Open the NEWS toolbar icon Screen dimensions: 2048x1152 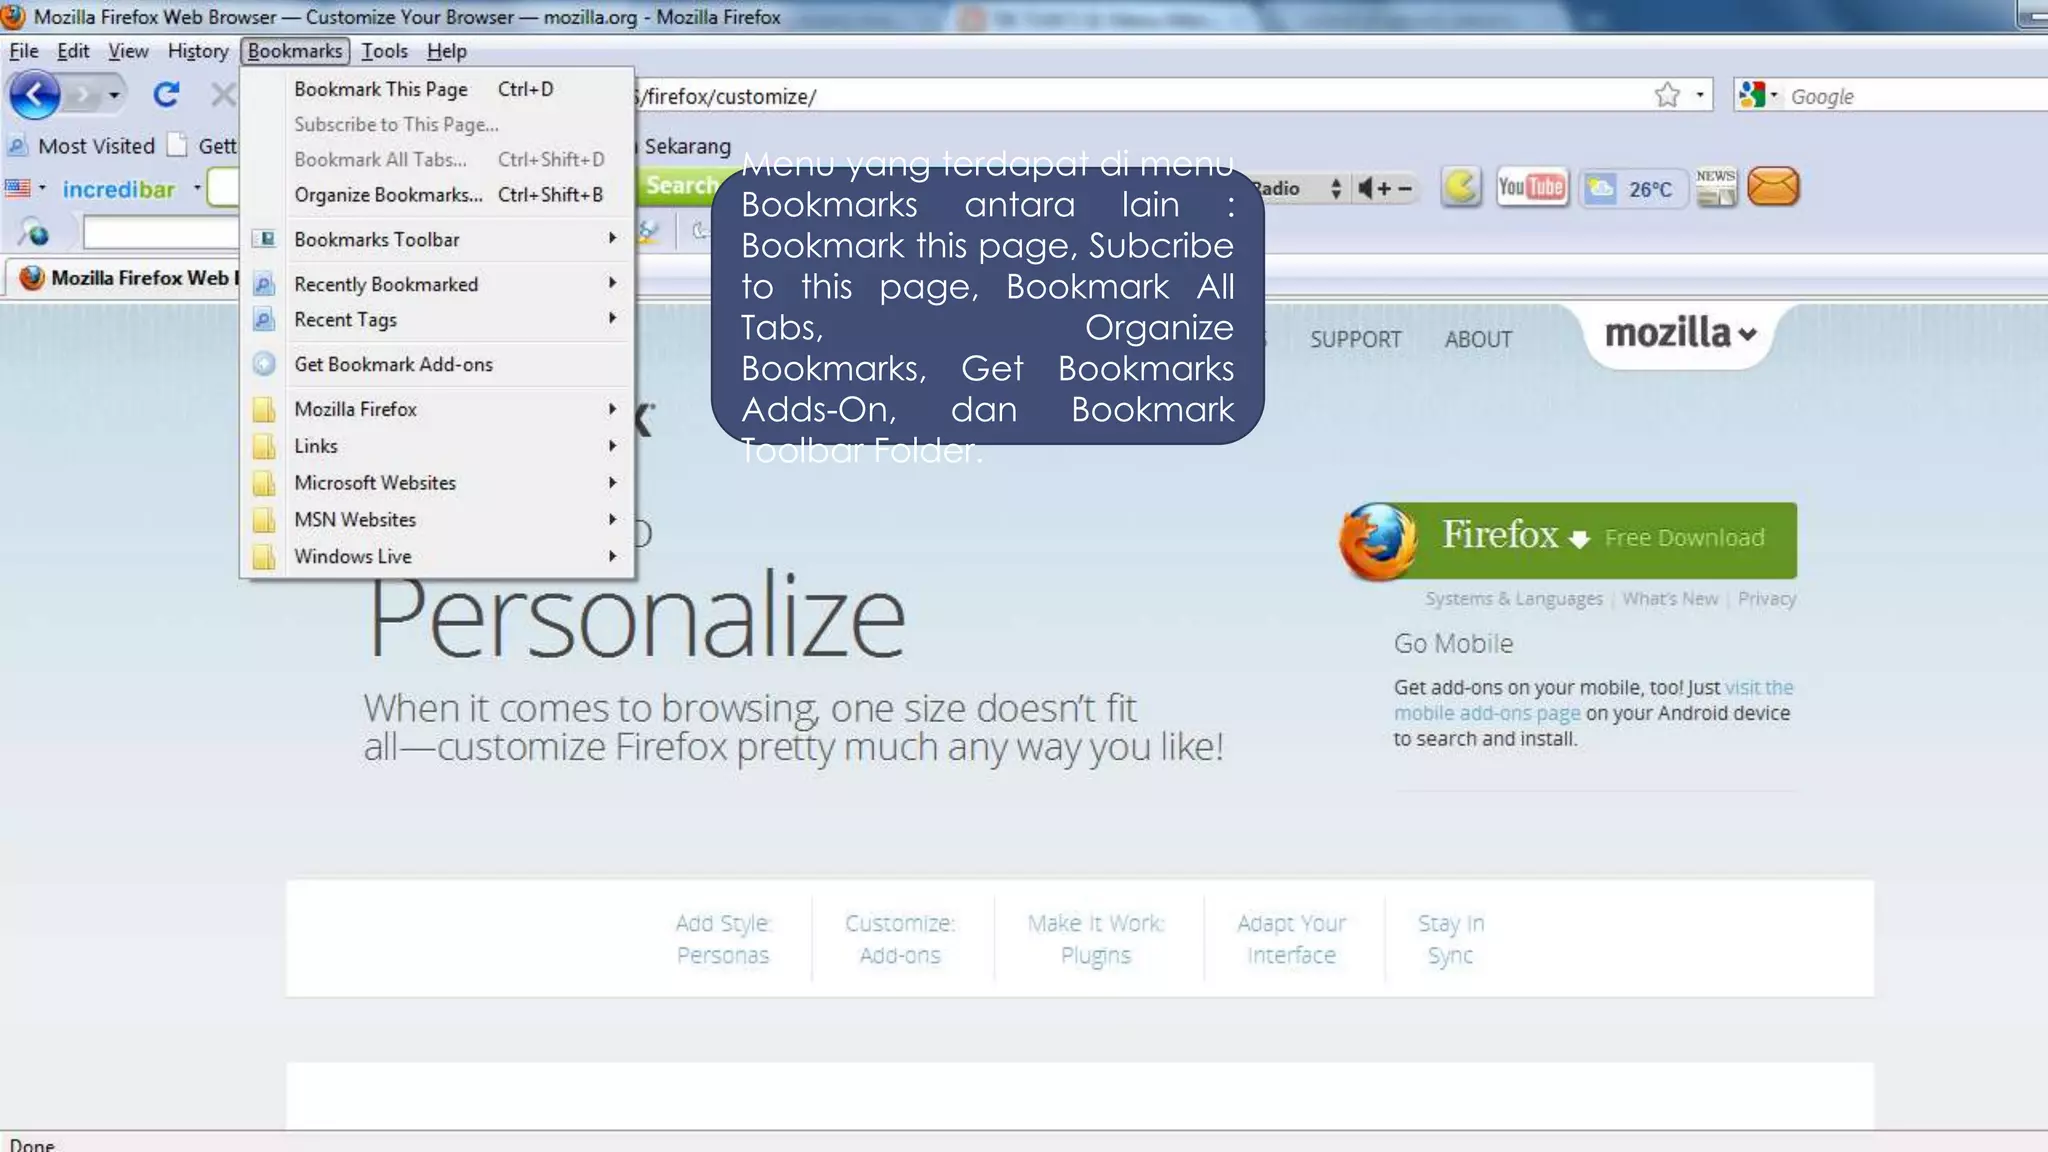[x=1716, y=187]
